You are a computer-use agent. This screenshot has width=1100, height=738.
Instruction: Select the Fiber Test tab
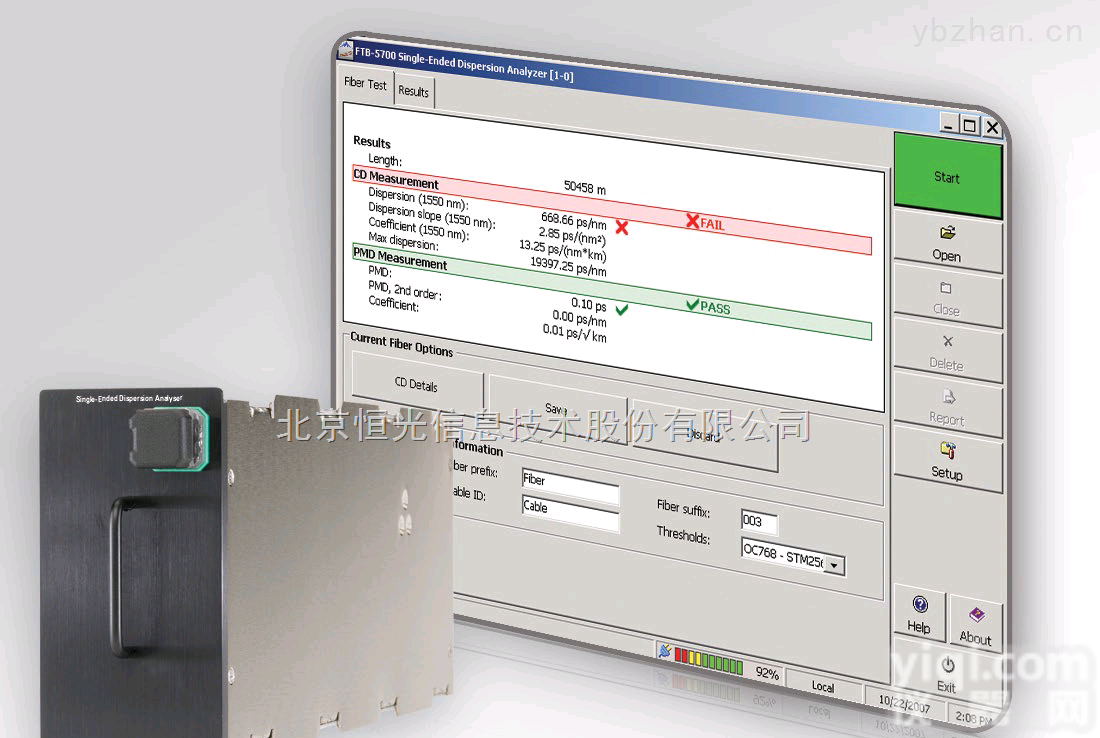(365, 84)
